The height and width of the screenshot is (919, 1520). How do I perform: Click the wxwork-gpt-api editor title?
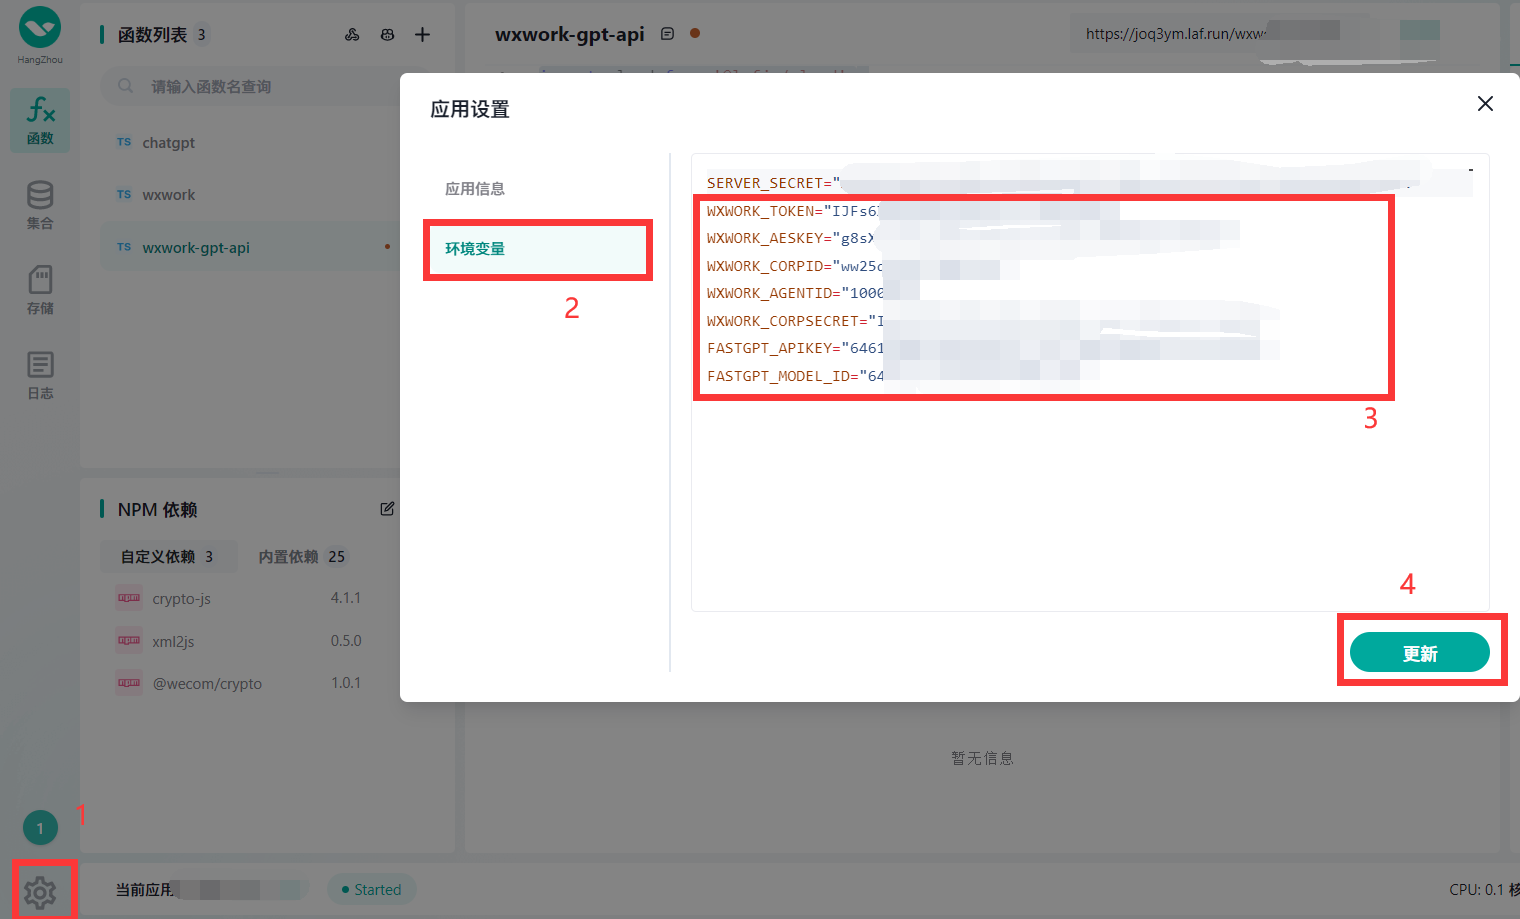point(570,34)
